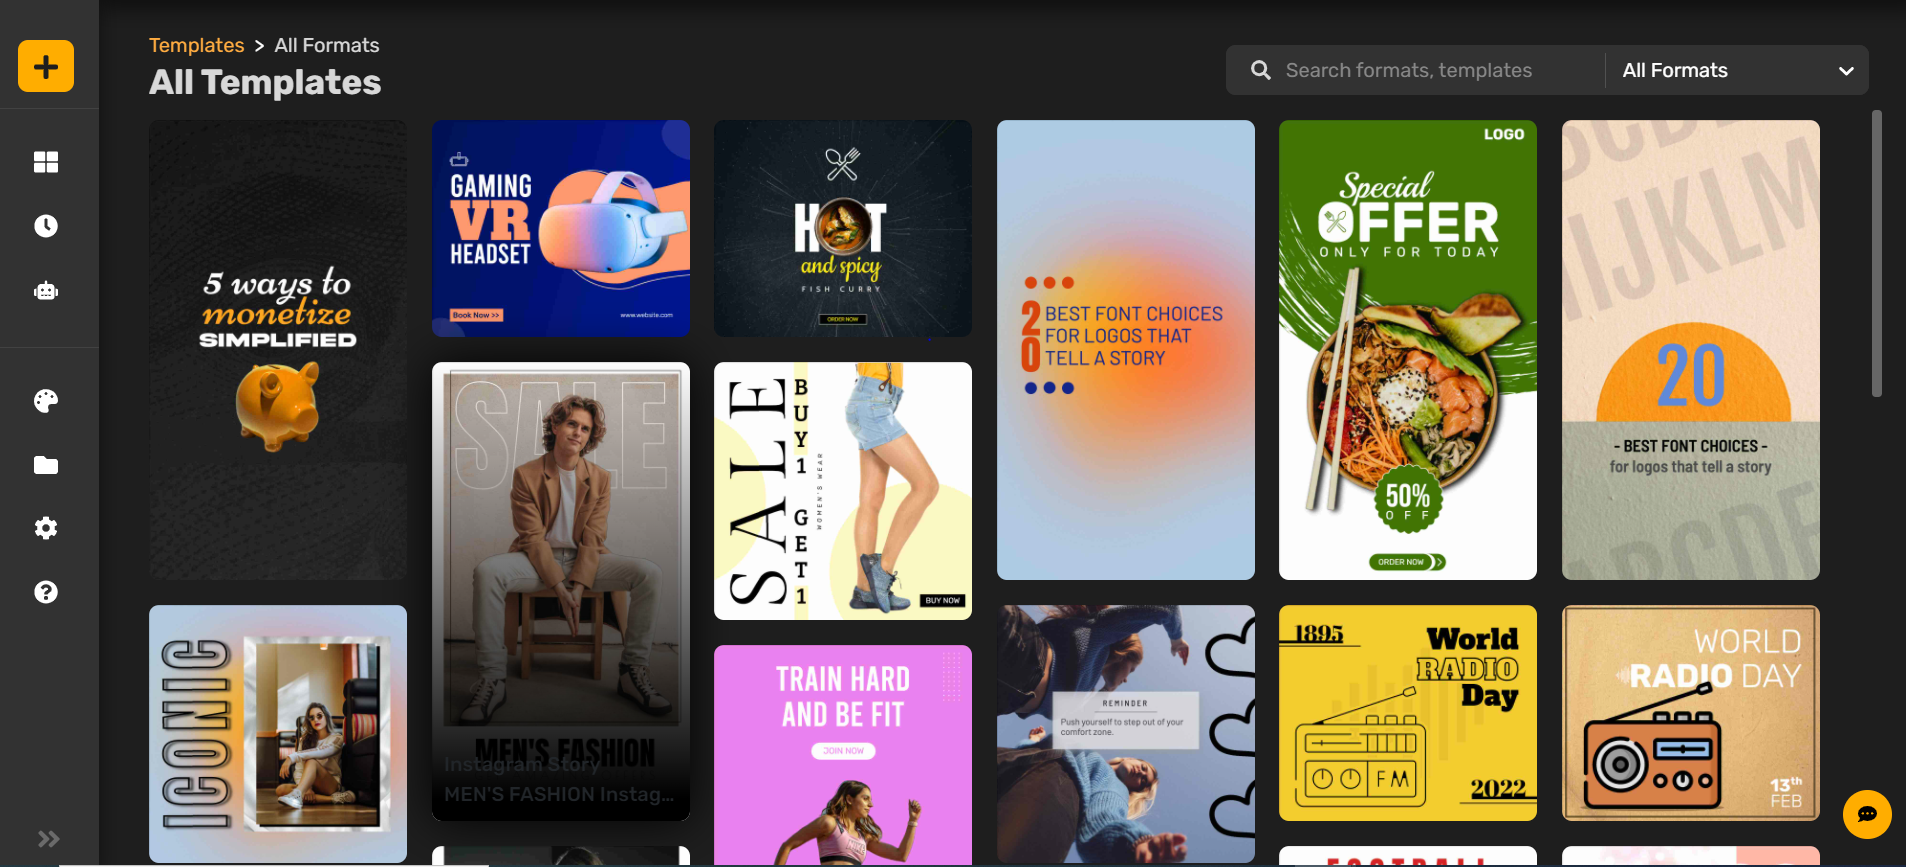Select the Sale Buy 1 Get 1 template

[843, 491]
